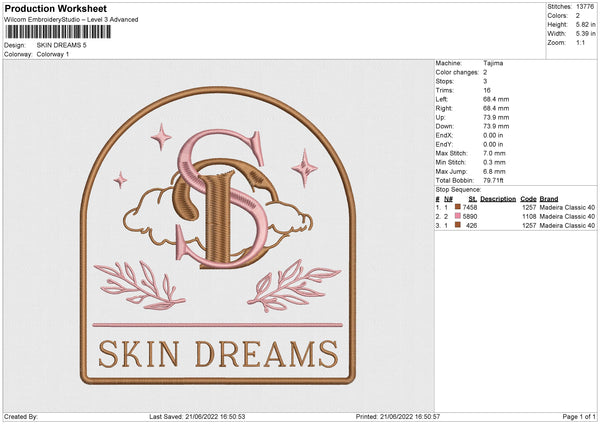Click the Right value 68.4 mm
This screenshot has width=600, height=424.
[x=496, y=108]
